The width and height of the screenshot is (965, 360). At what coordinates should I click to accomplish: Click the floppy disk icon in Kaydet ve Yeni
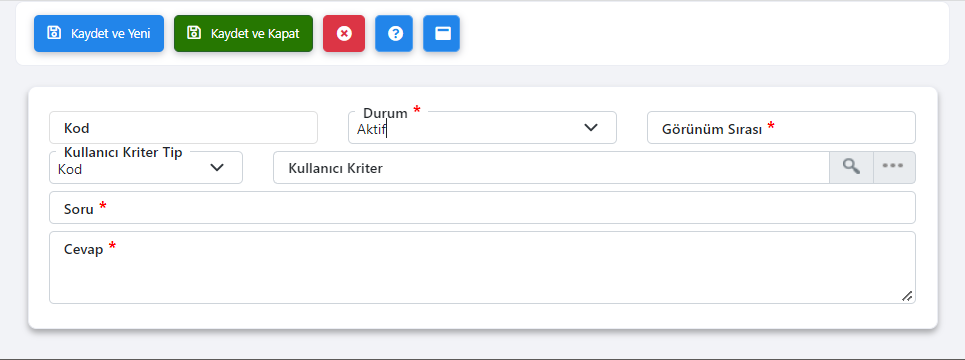pyautogui.click(x=54, y=33)
